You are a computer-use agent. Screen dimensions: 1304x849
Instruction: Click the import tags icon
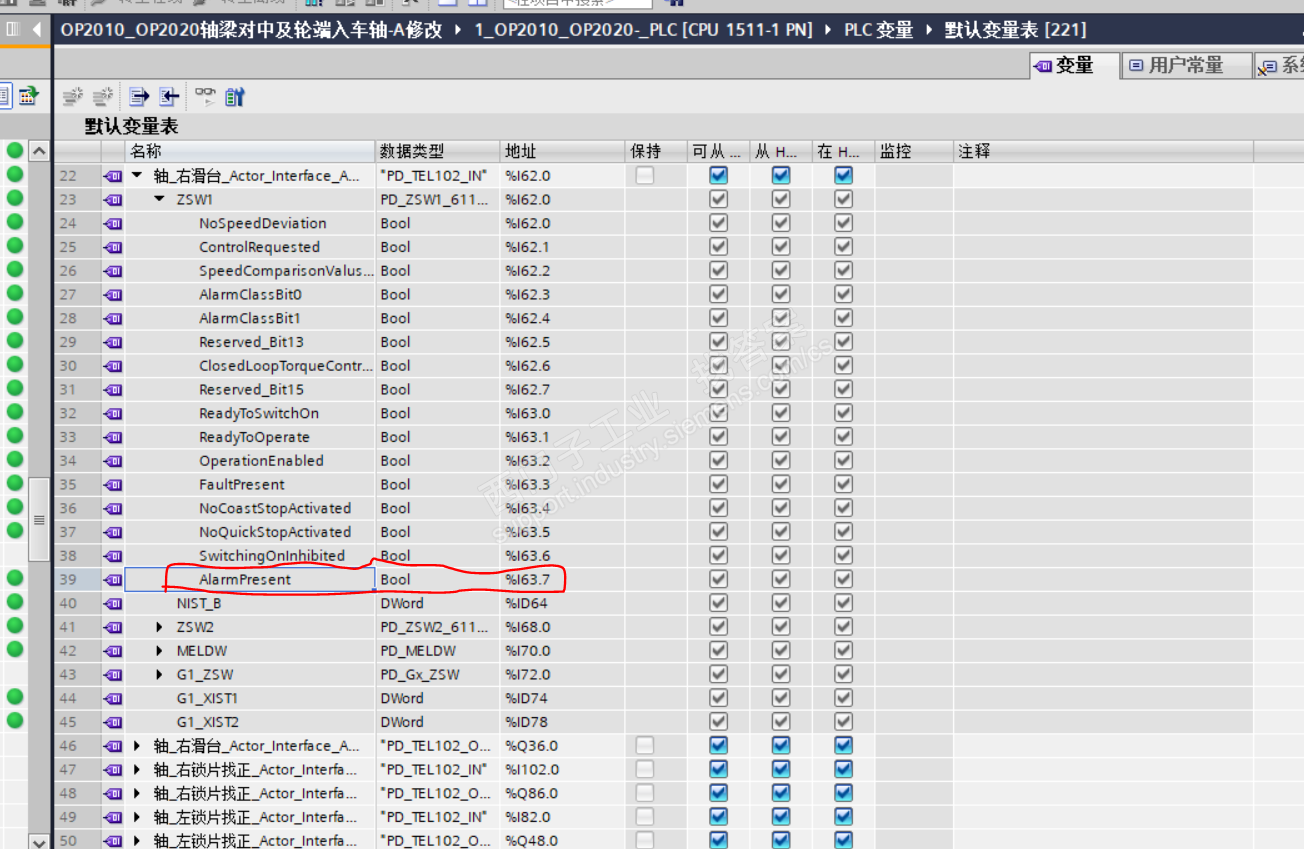click(x=169, y=97)
